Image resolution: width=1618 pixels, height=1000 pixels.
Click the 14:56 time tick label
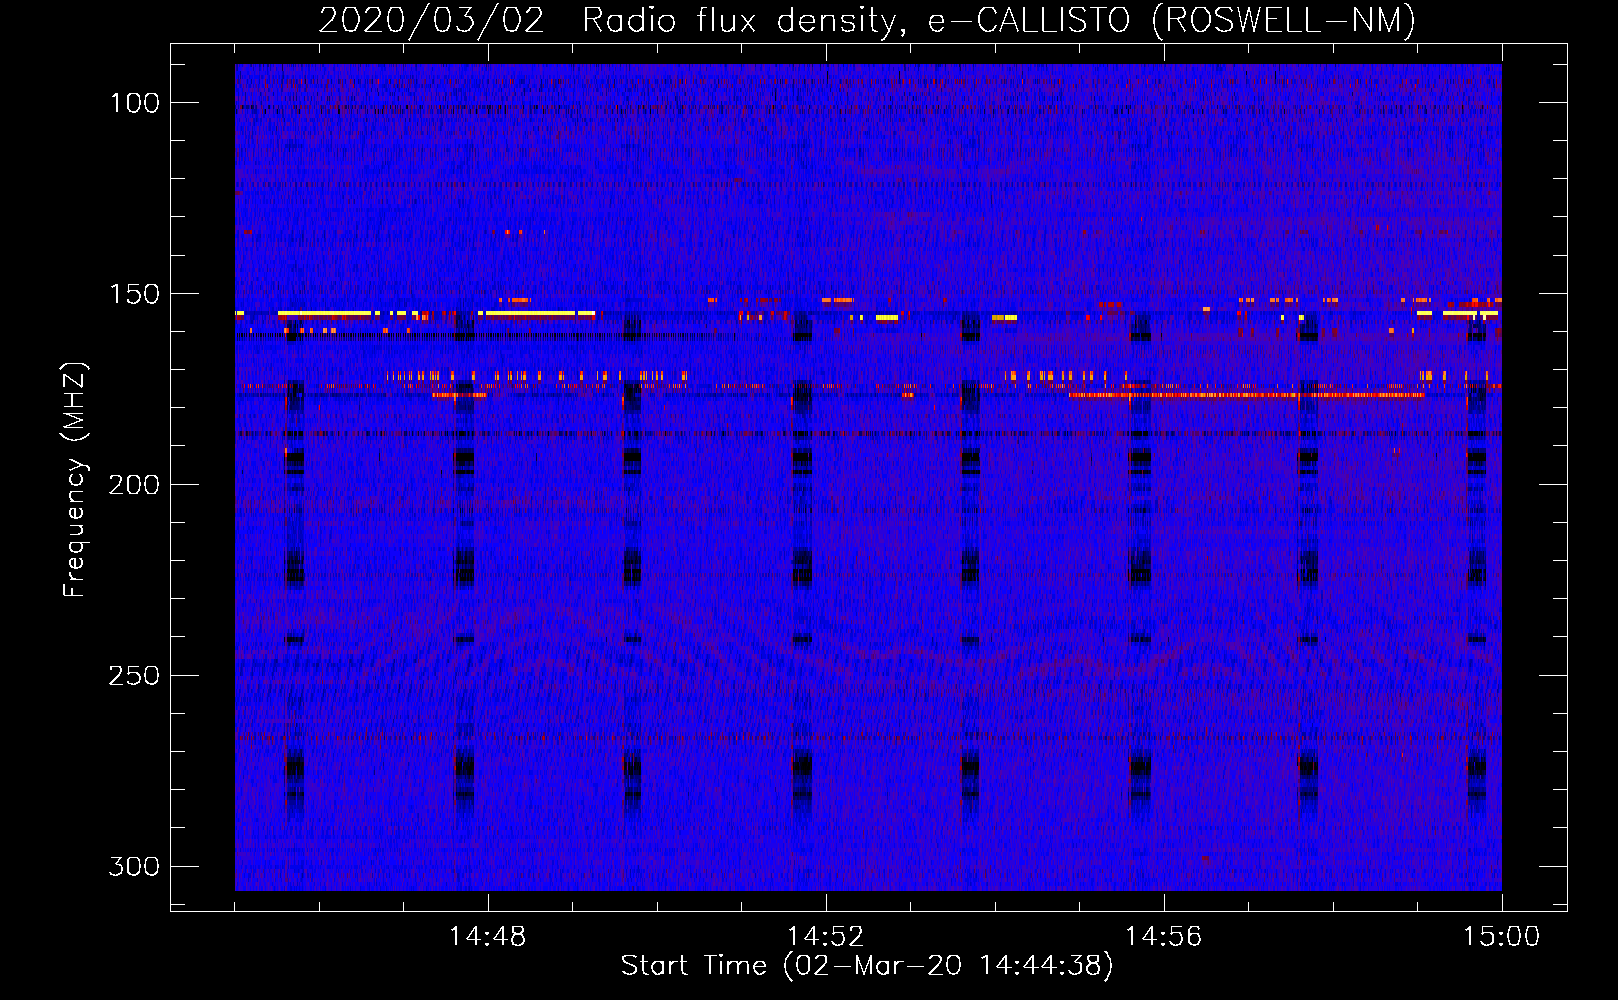coord(1164,937)
